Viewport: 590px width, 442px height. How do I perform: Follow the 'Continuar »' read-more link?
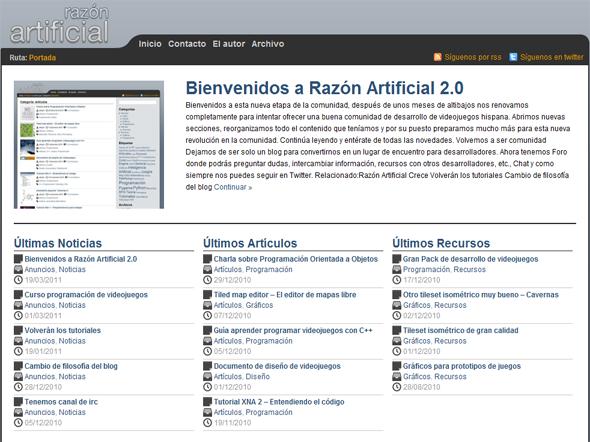(233, 187)
